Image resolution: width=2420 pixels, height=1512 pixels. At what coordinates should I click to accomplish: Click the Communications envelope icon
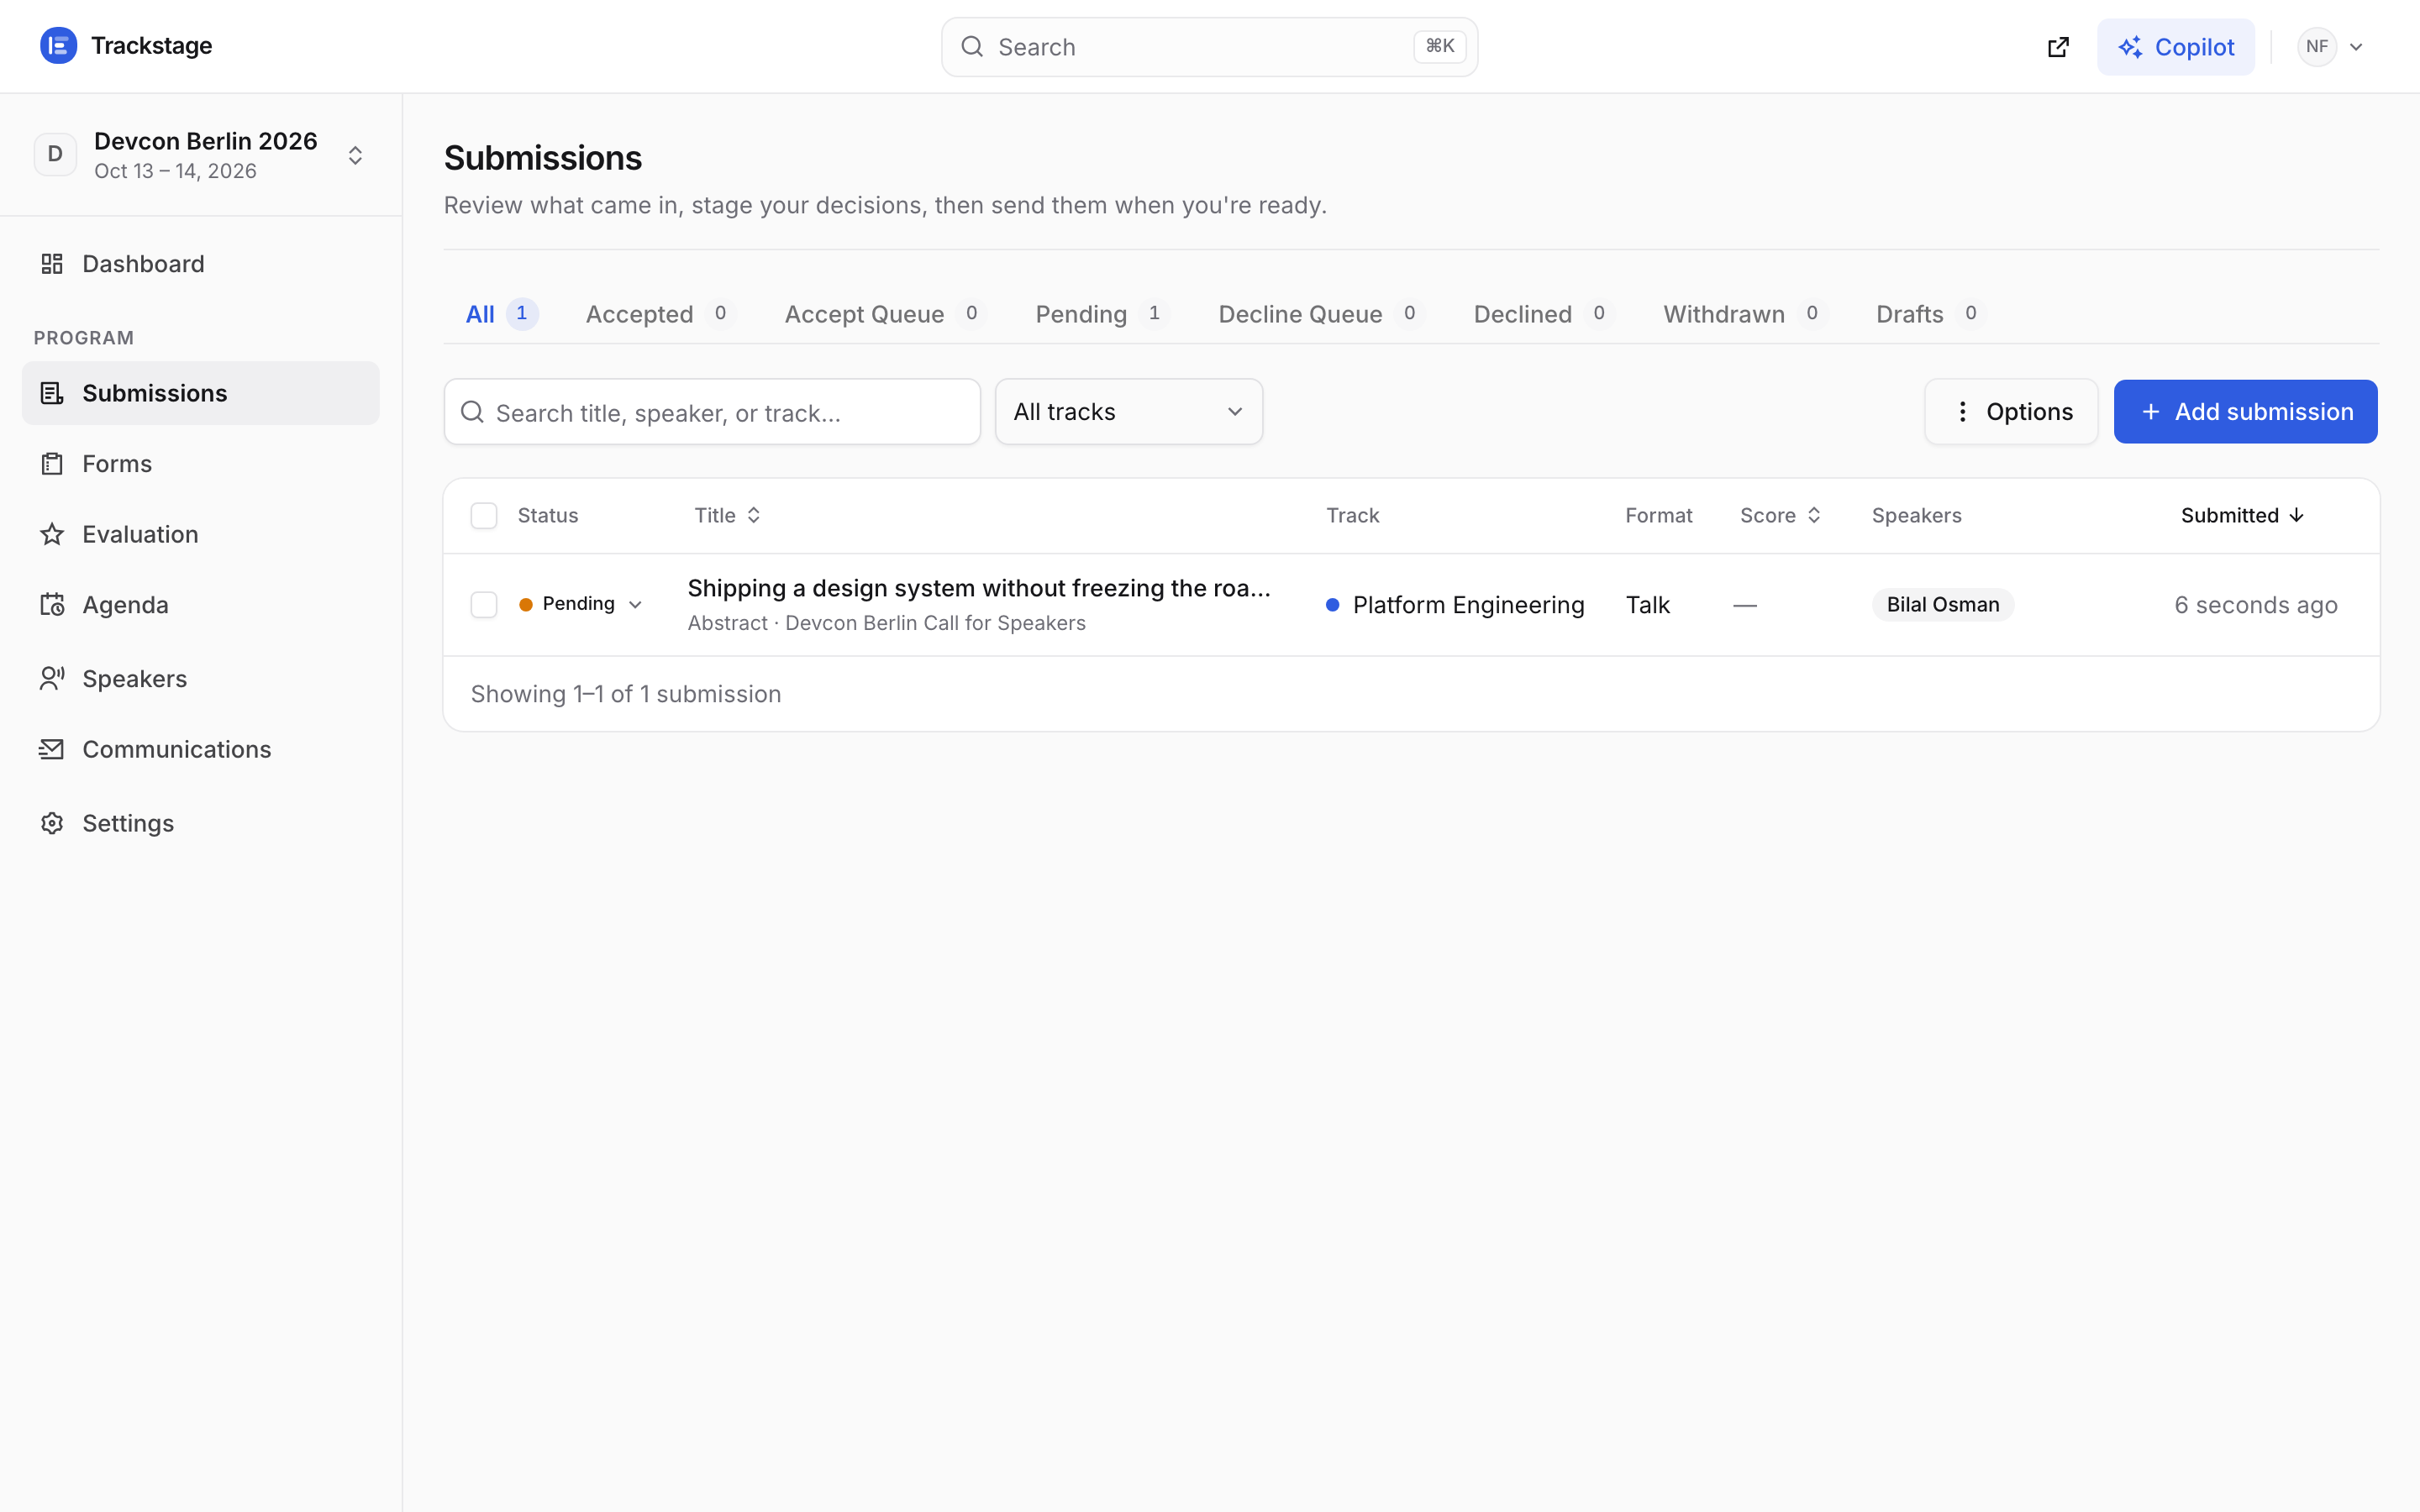click(52, 749)
